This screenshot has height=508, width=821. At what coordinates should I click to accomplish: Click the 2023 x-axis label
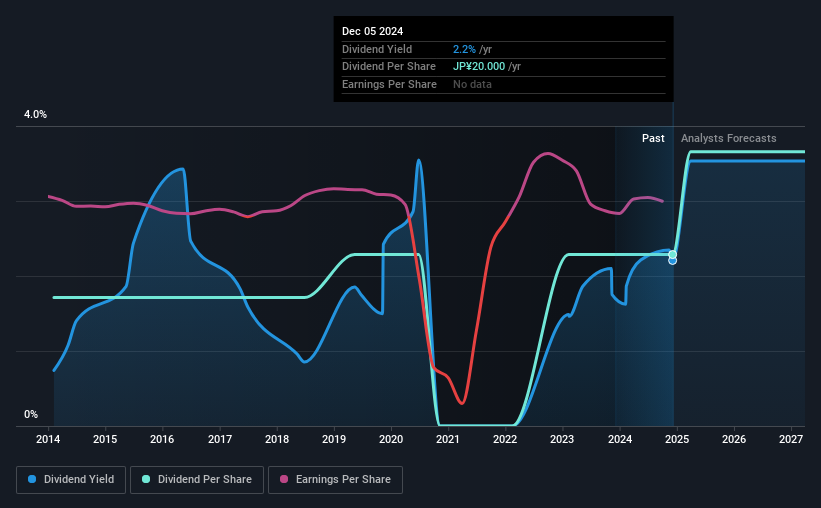coord(562,439)
